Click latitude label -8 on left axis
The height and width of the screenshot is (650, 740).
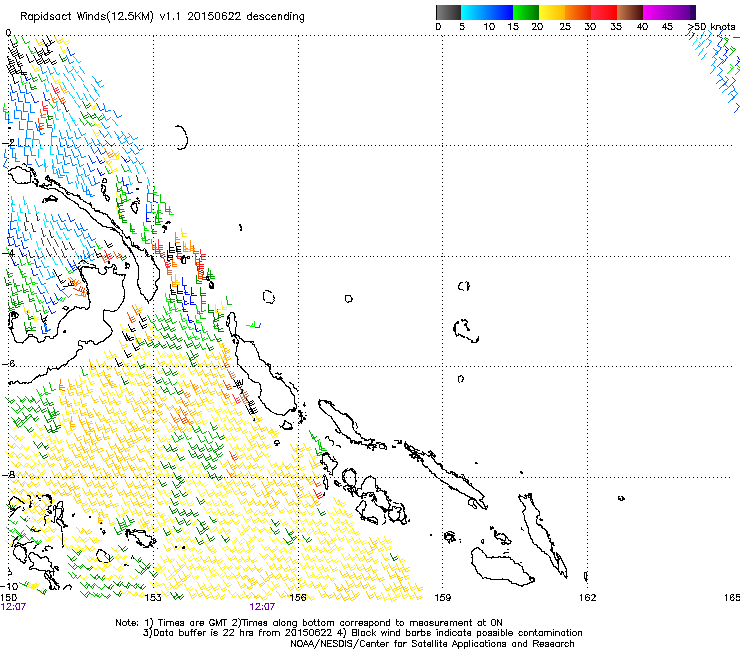8,474
